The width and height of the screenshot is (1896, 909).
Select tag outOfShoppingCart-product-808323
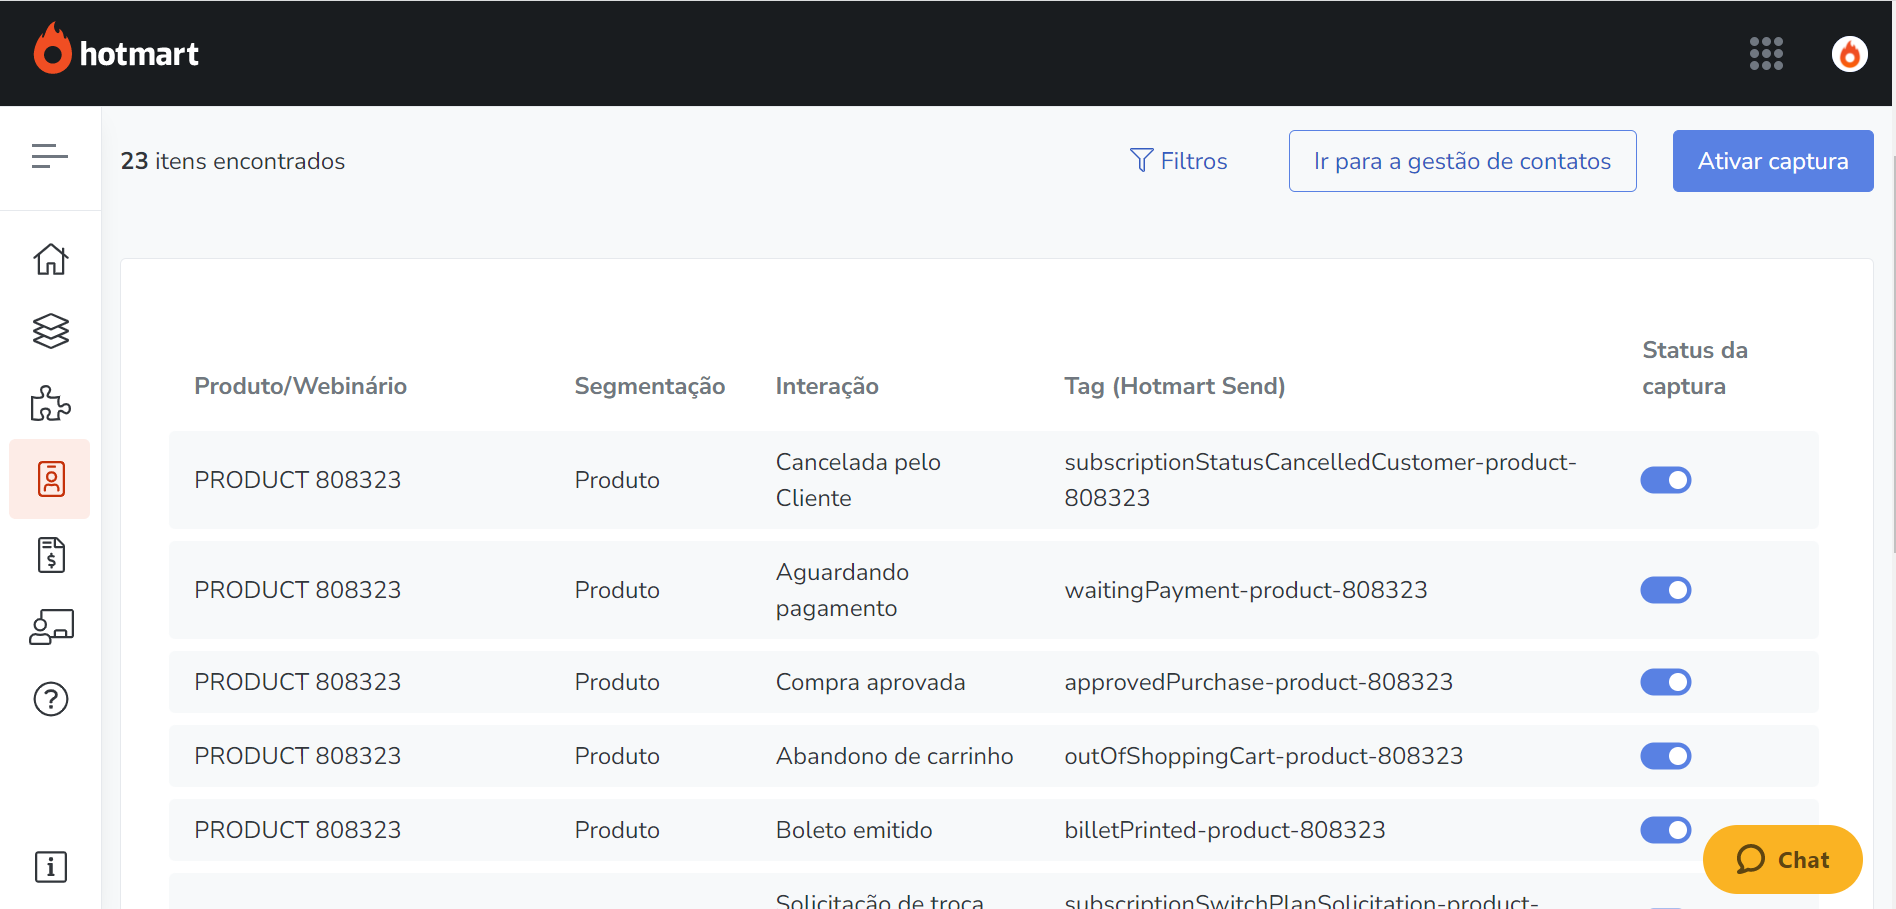click(1264, 756)
